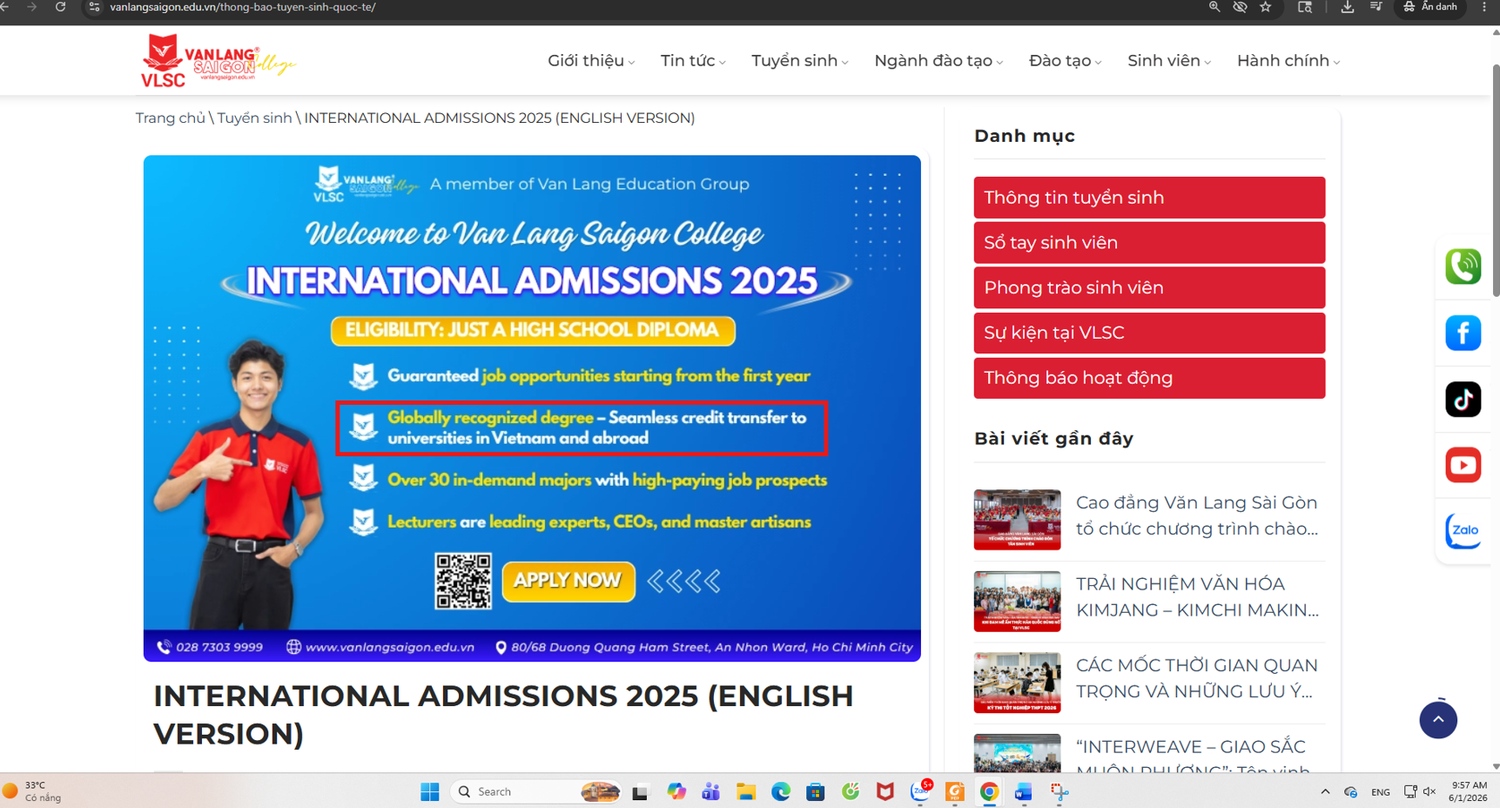Show hidden system tray icons

[1325, 792]
